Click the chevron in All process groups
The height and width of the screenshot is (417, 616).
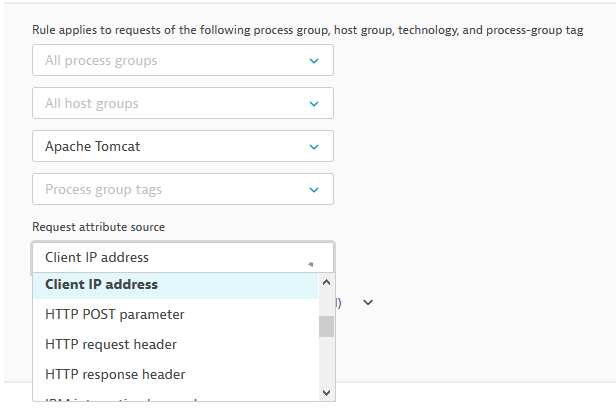[x=314, y=61]
